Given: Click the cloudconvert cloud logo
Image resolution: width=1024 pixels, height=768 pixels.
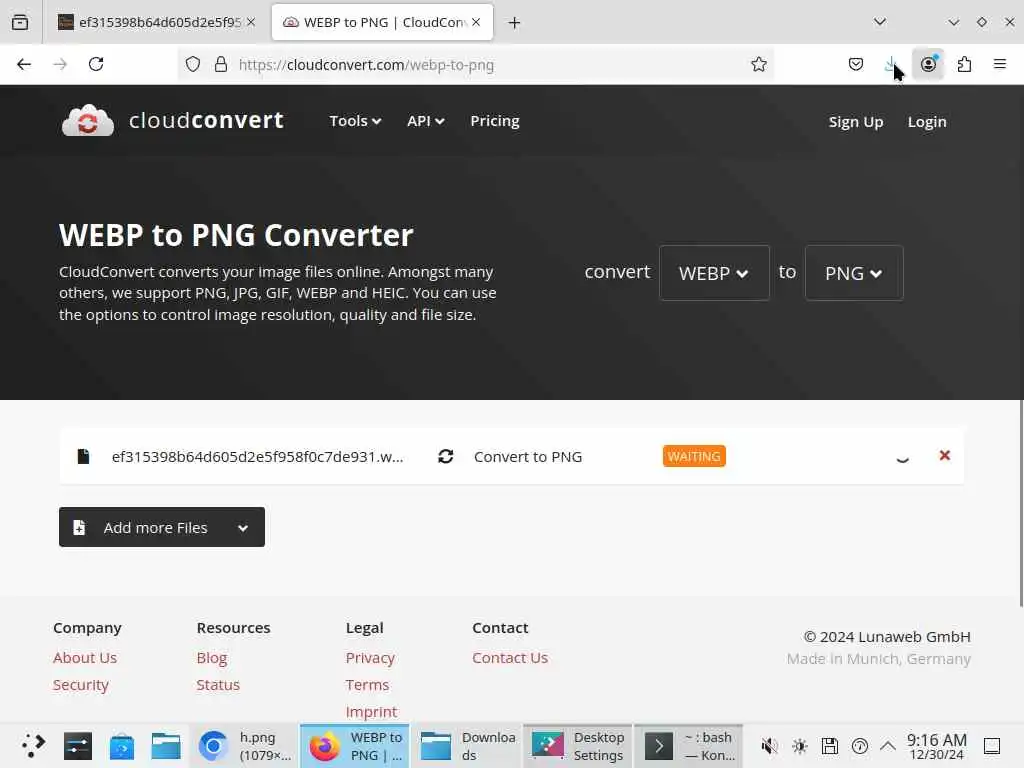Looking at the screenshot, I should point(88,120).
